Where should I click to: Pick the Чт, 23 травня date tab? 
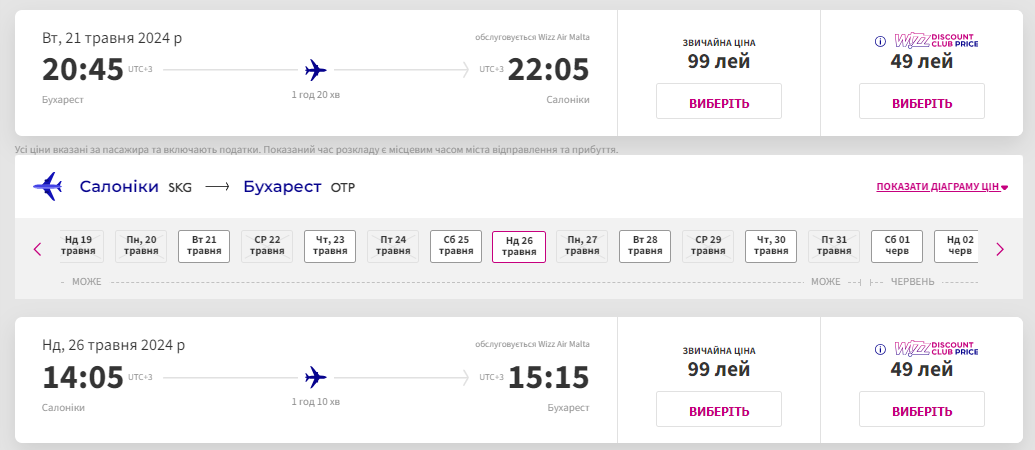click(330, 246)
